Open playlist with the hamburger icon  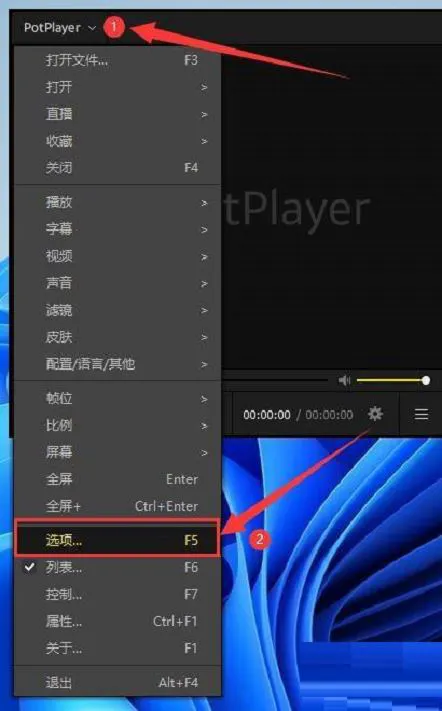[x=421, y=414]
